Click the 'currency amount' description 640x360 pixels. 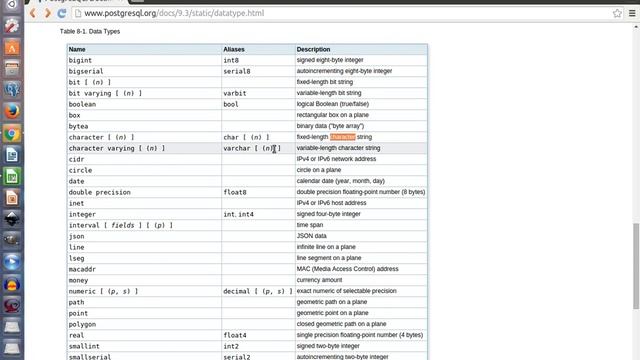coord(319,280)
